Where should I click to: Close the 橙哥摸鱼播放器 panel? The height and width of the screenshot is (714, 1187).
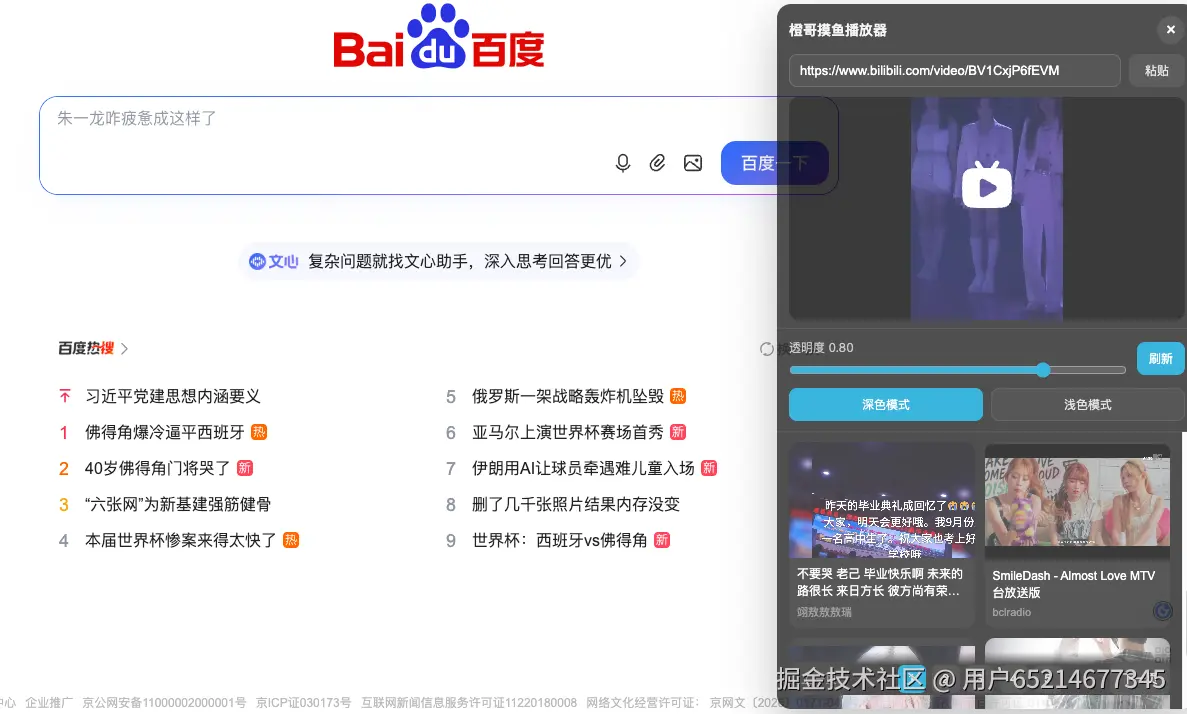(1170, 30)
